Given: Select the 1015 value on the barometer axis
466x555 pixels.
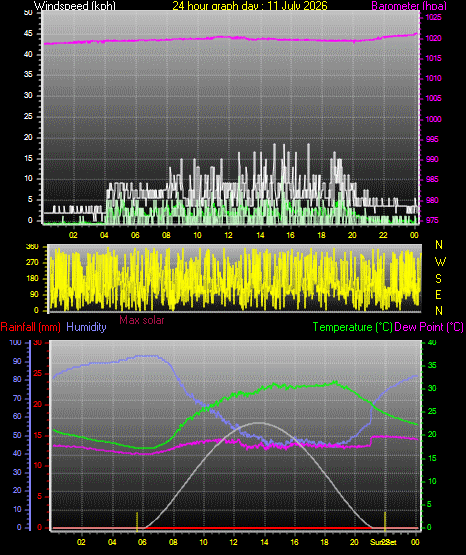Looking at the screenshot, I should tap(433, 58).
